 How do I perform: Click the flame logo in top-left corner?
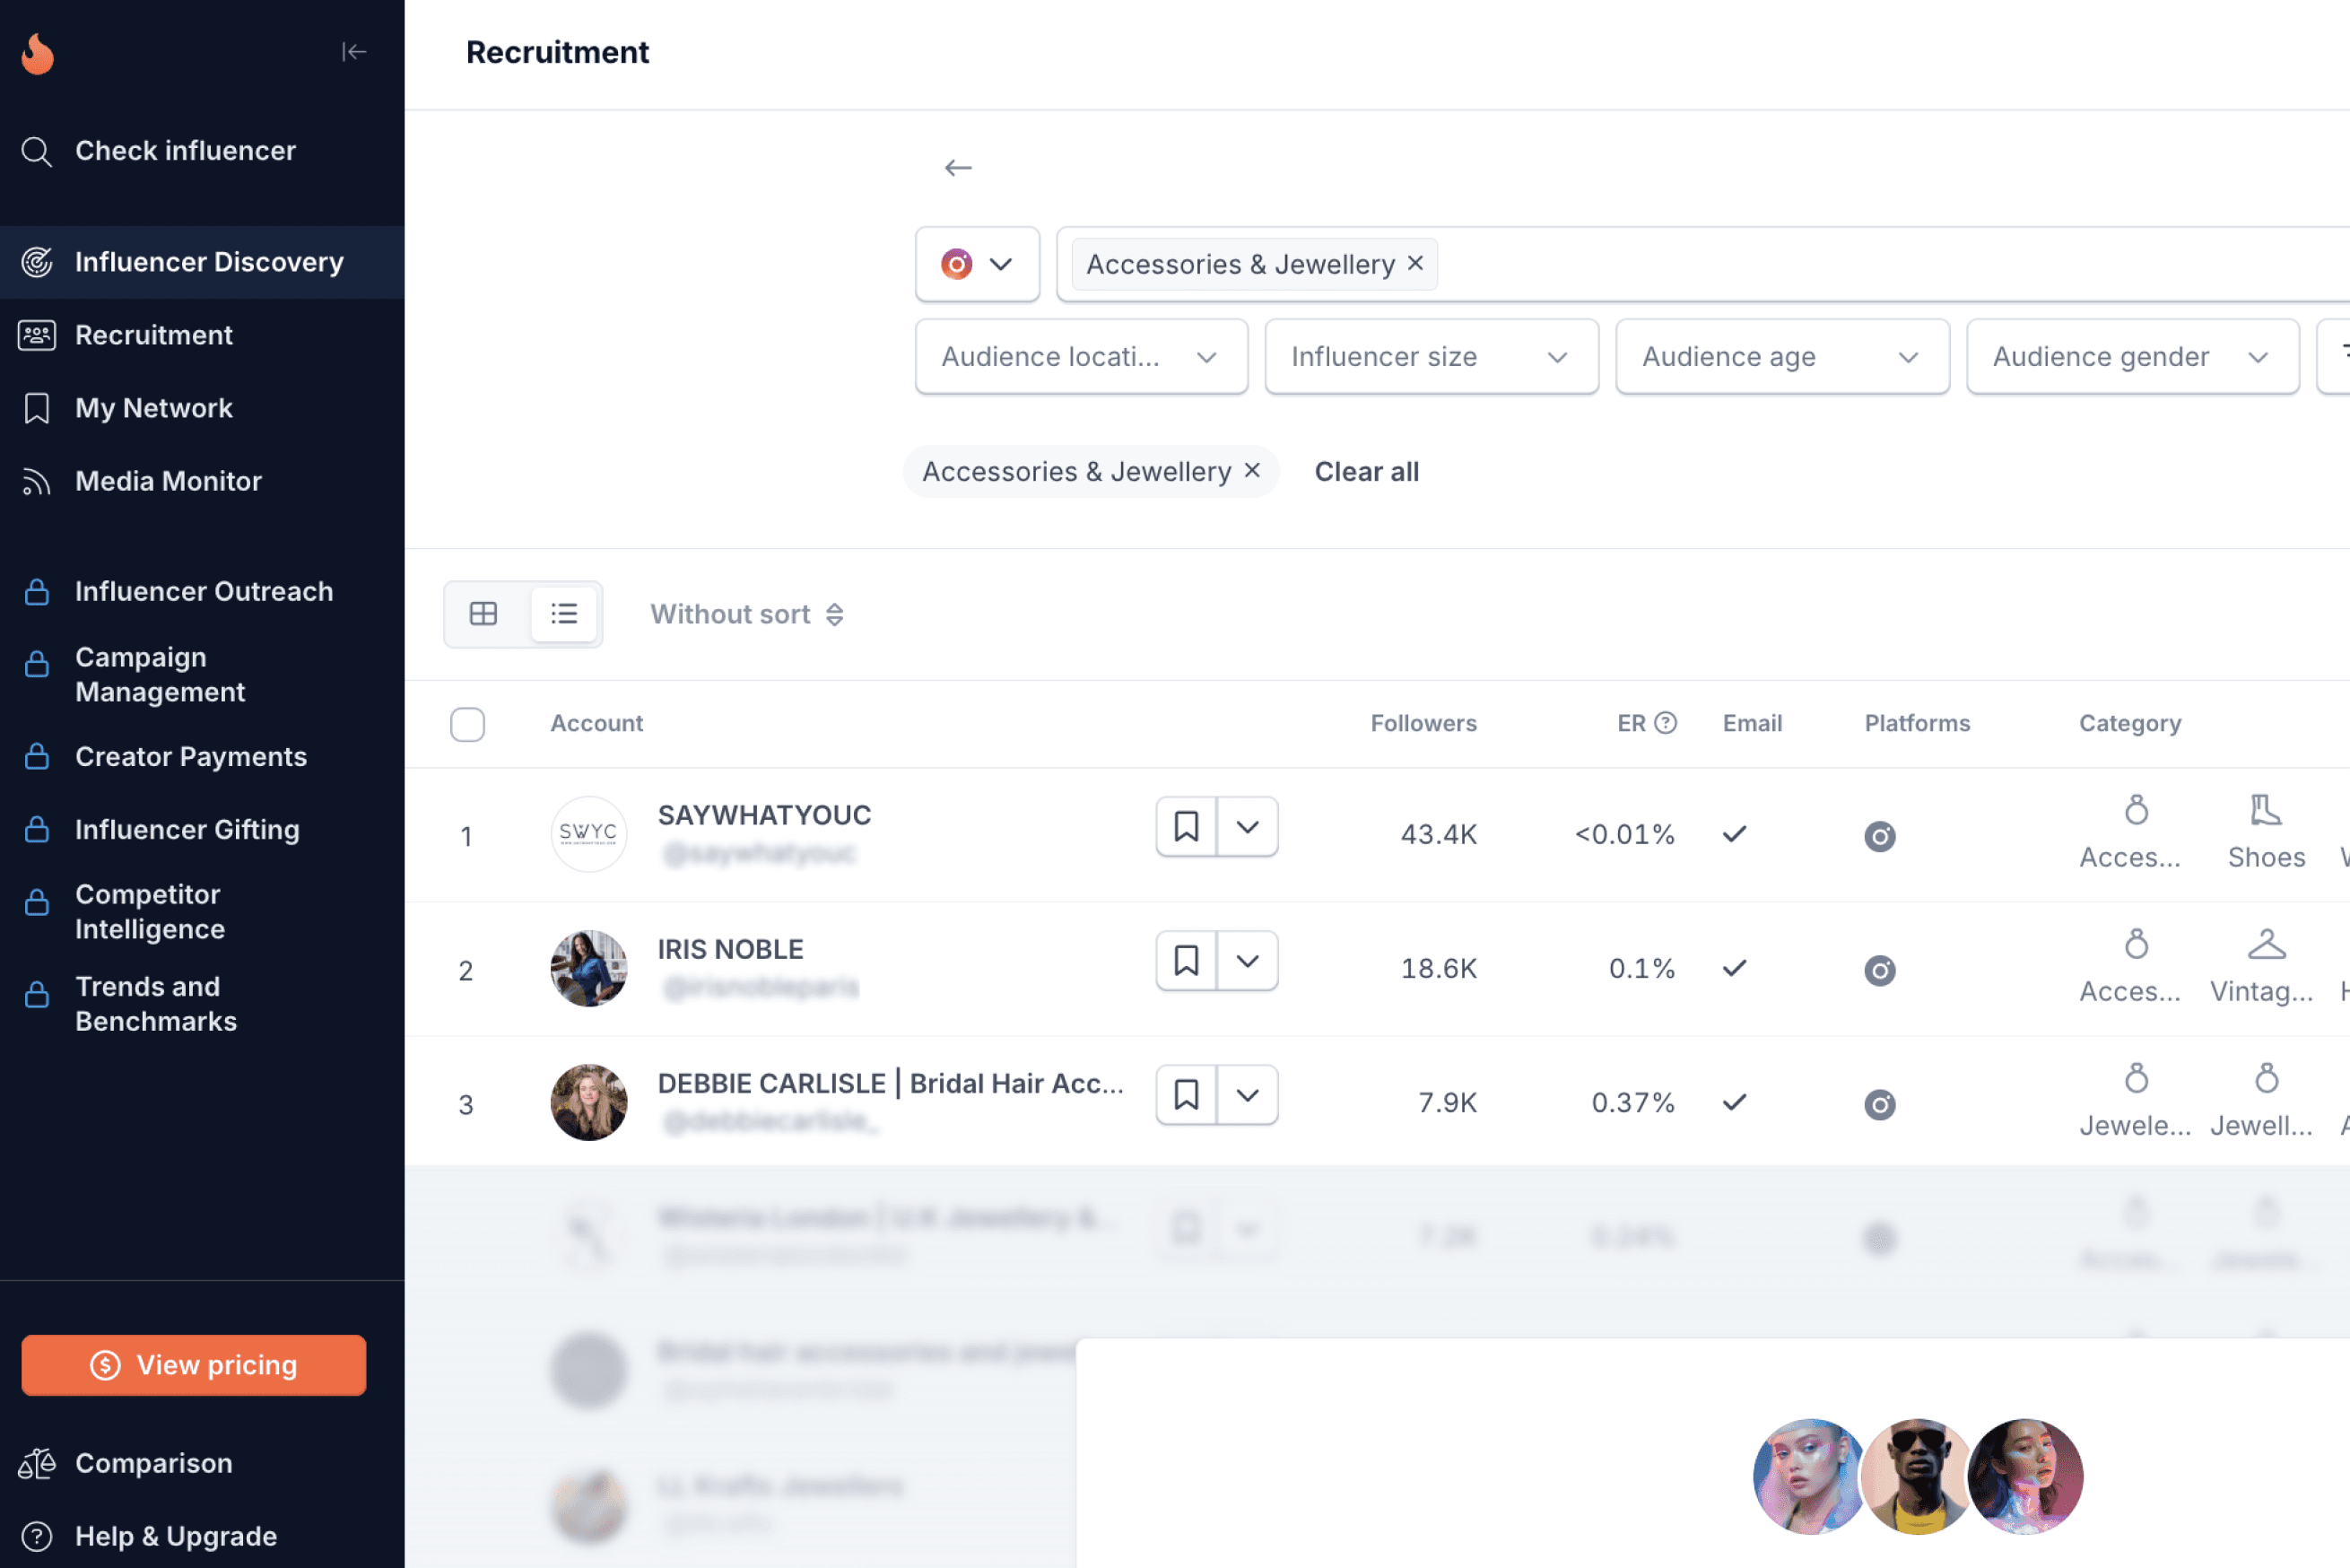pos(37,54)
